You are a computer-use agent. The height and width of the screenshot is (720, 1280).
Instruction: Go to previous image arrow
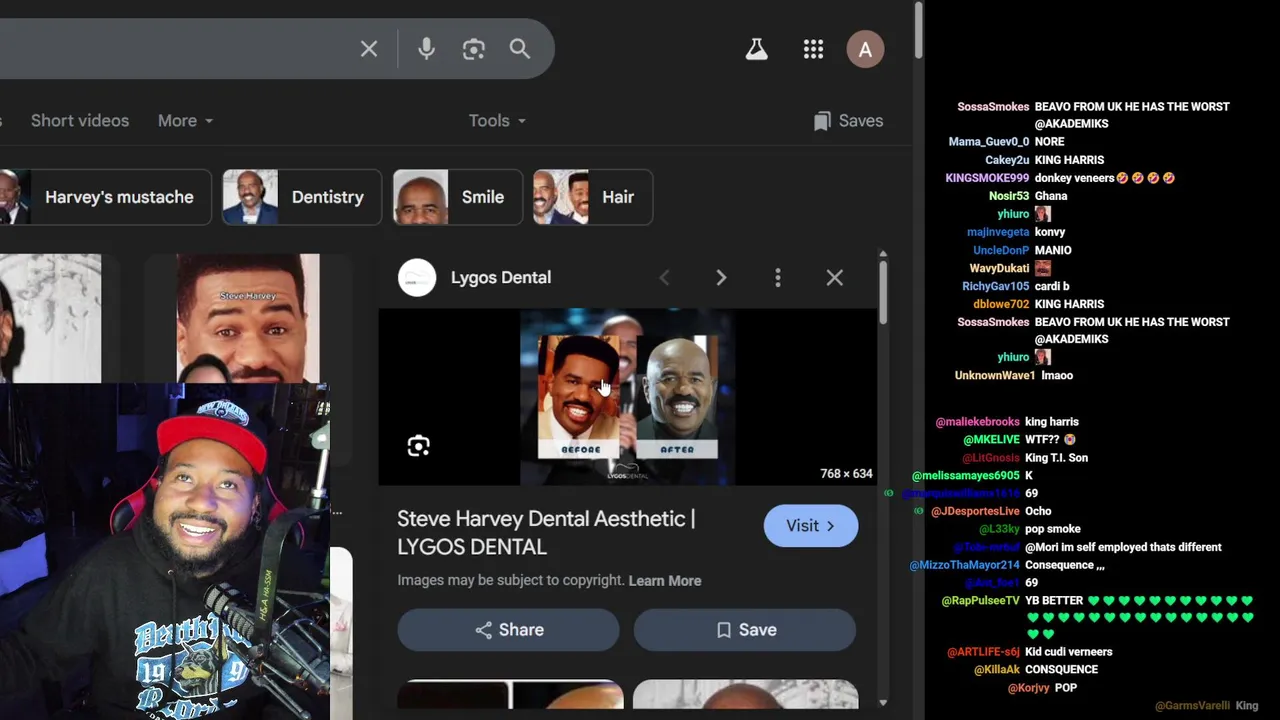pos(664,278)
